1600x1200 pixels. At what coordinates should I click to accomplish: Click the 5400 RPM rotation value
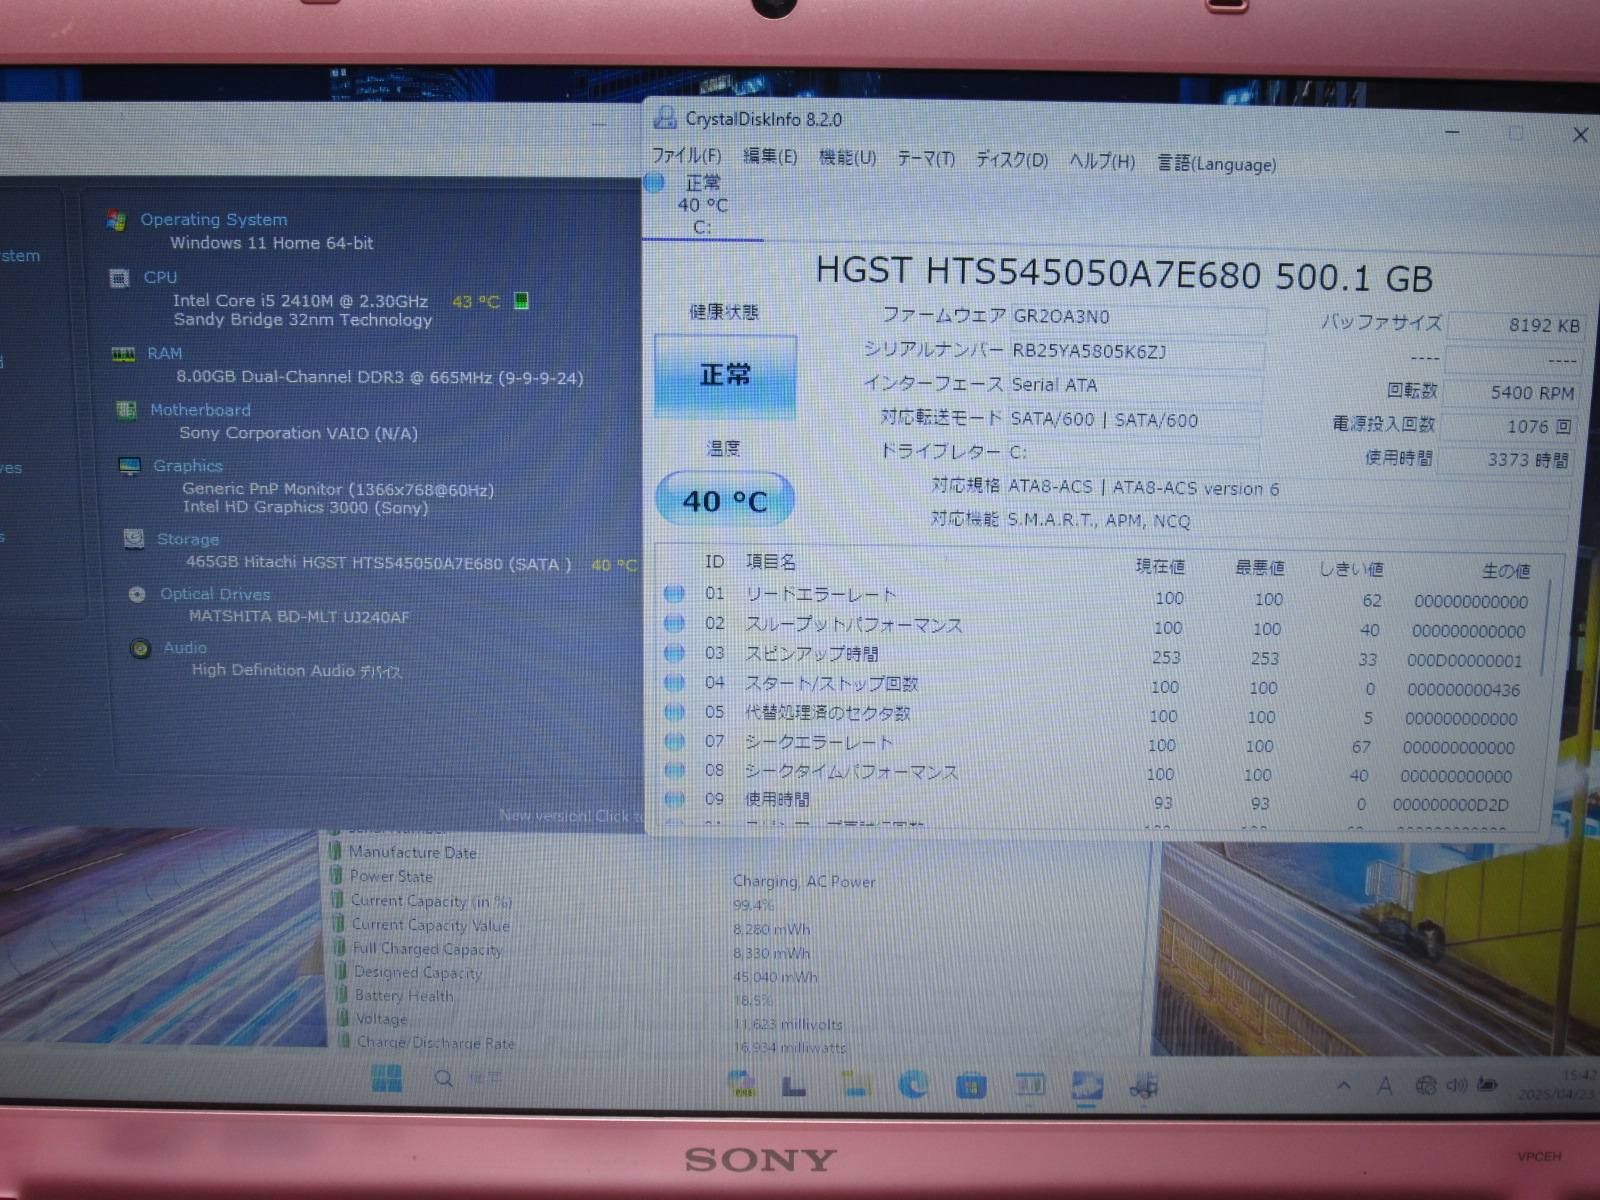1511,392
